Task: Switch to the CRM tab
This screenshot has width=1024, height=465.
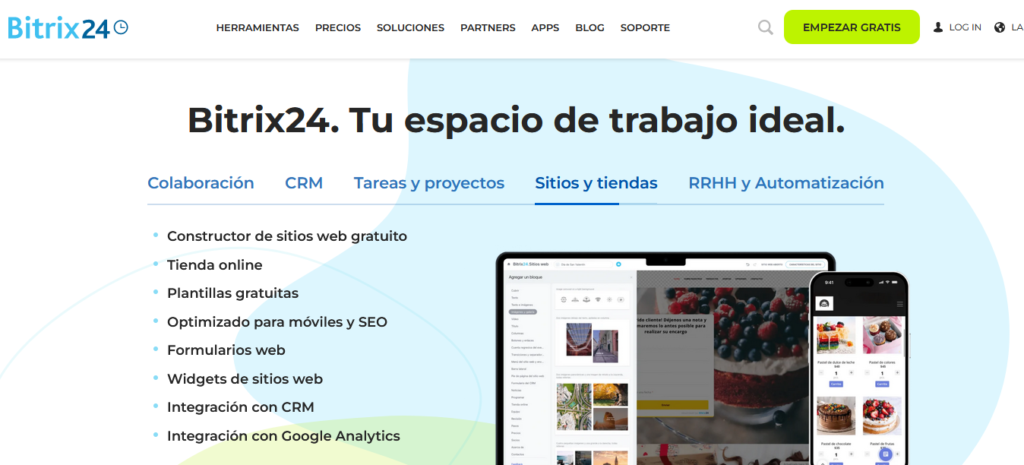Action: [304, 183]
